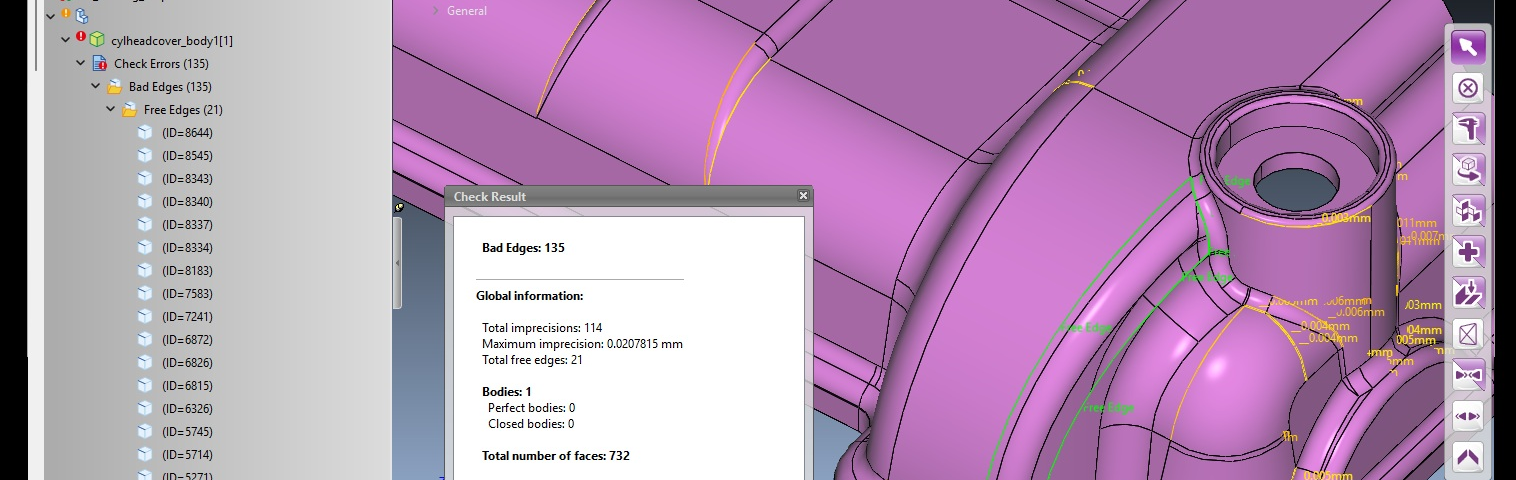Screen dimensions: 1516x480
Task: Close the Check Result dialog
Action: [x=802, y=196]
